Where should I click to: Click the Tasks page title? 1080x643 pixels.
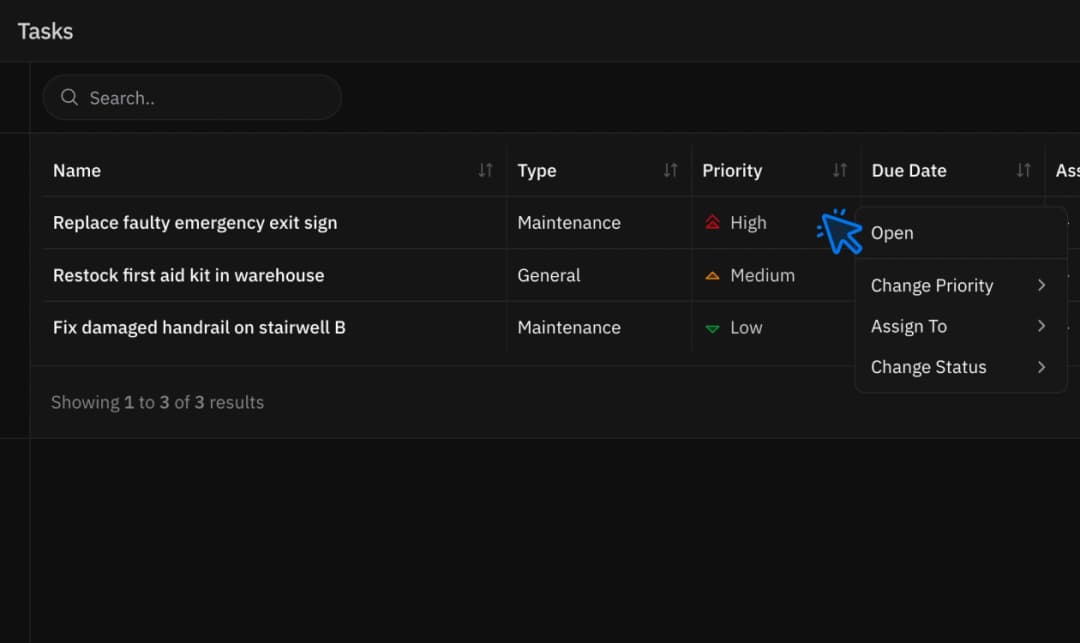[45, 31]
